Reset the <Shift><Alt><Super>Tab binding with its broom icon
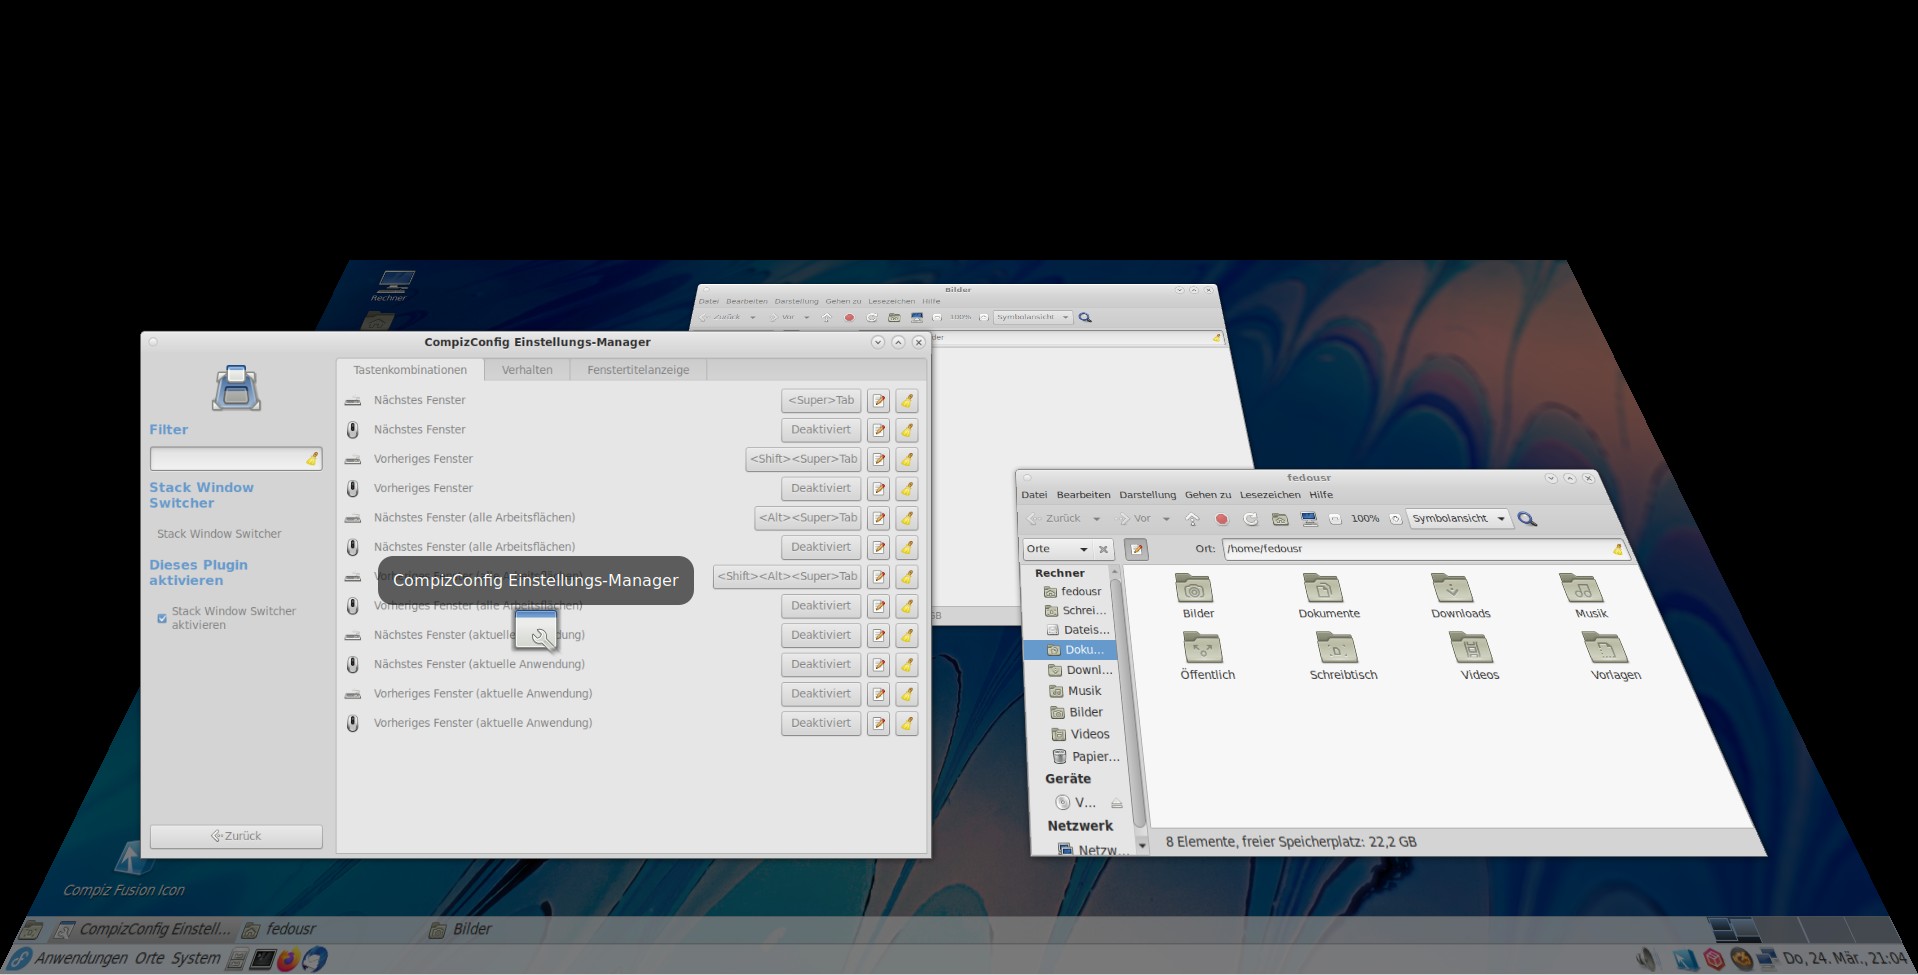 (907, 577)
